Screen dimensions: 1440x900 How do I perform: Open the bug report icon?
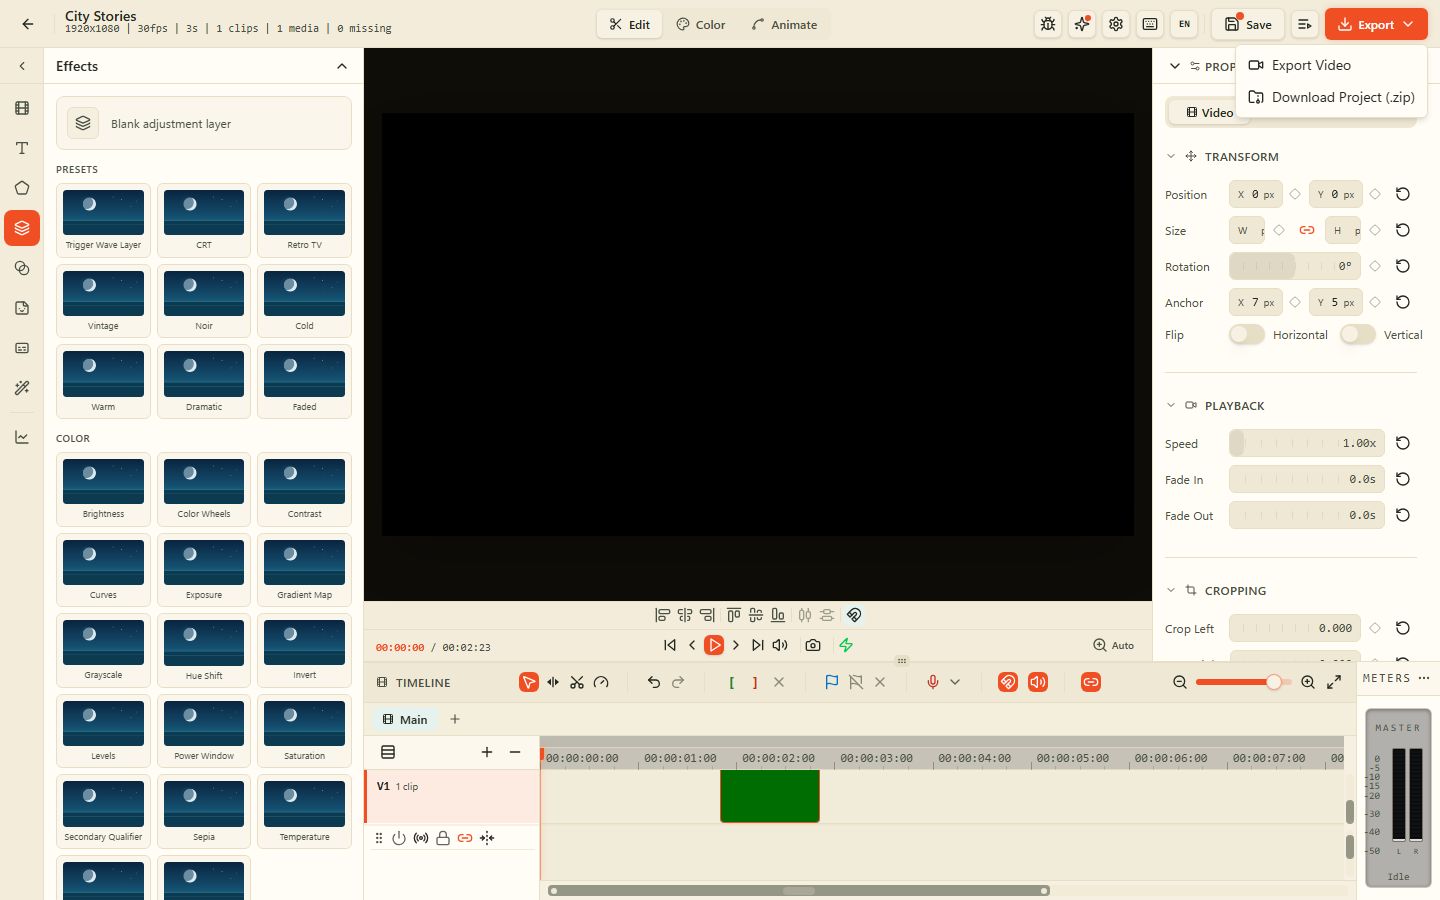1048,24
